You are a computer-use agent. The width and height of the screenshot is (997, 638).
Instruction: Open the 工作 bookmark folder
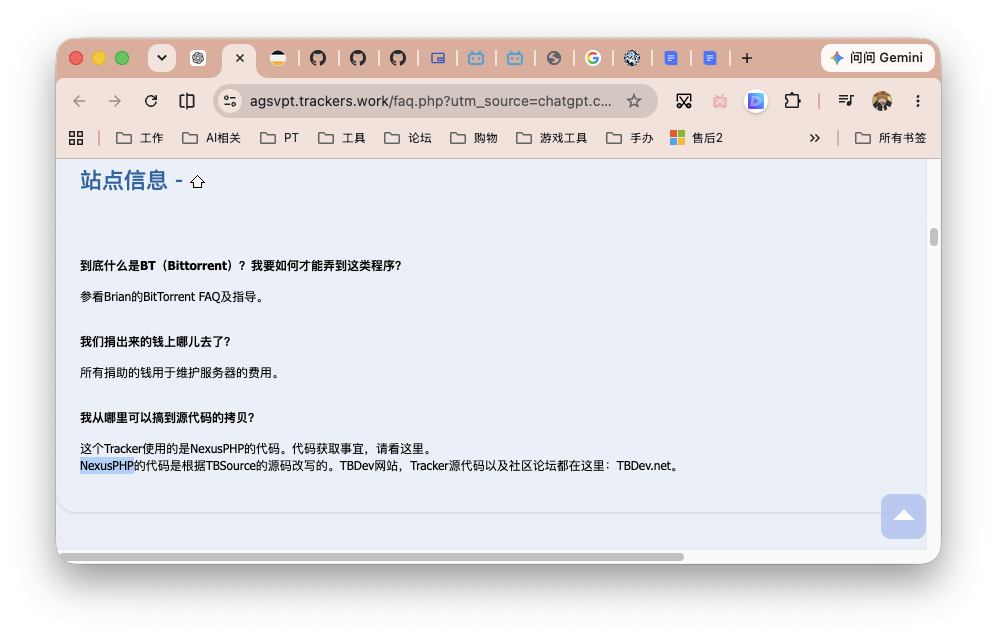click(x=140, y=138)
